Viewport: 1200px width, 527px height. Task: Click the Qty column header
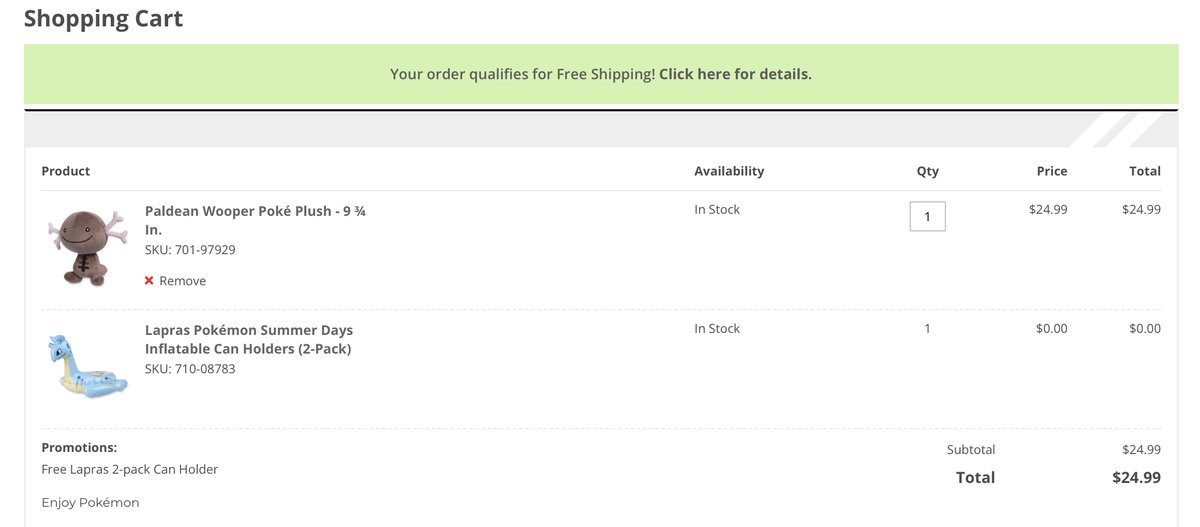(928, 171)
